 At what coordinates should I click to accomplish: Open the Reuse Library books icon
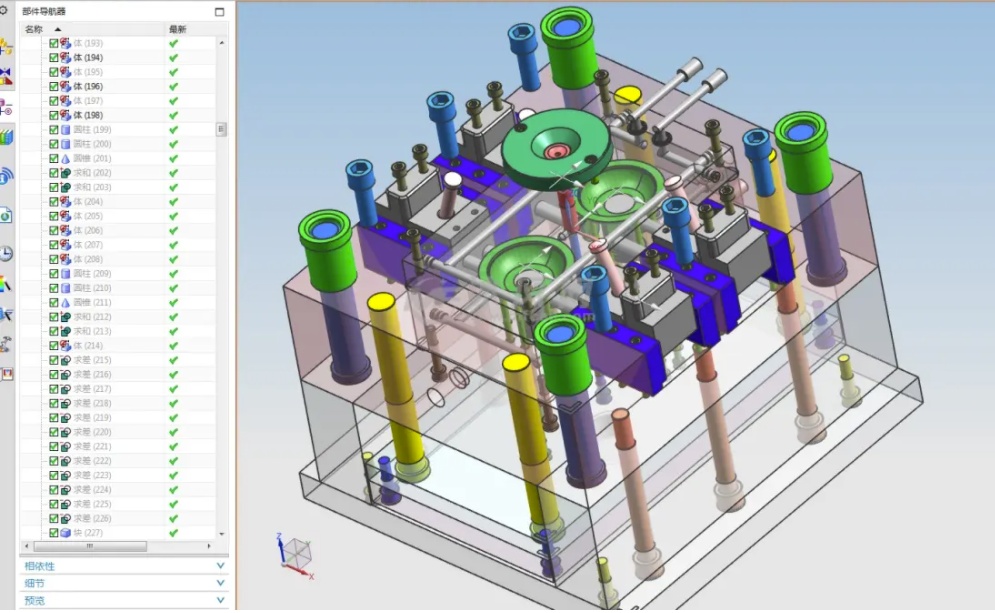[x=6, y=138]
